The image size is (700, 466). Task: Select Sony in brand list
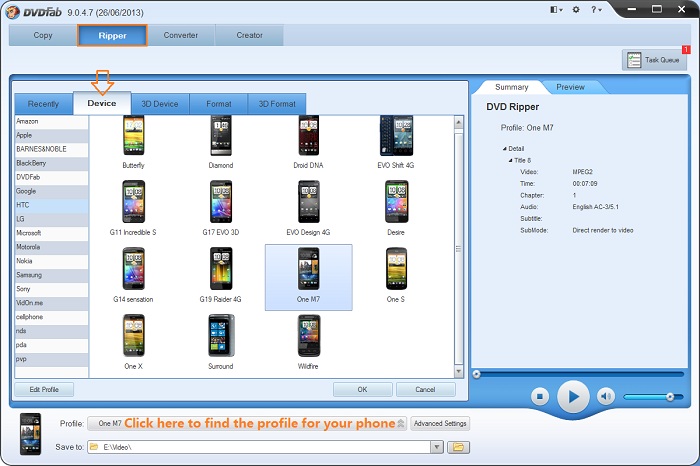(51, 289)
